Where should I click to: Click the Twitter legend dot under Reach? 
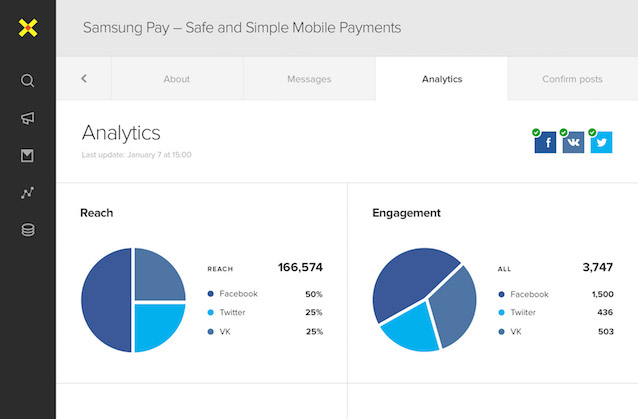click(x=210, y=312)
